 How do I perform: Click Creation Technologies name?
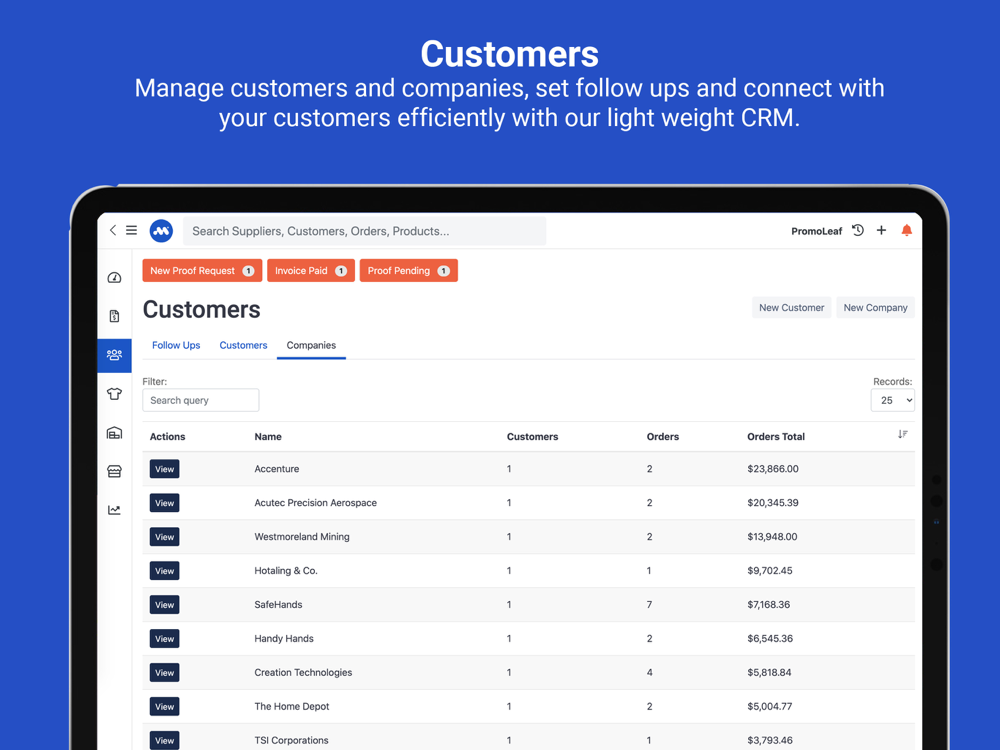click(x=303, y=672)
